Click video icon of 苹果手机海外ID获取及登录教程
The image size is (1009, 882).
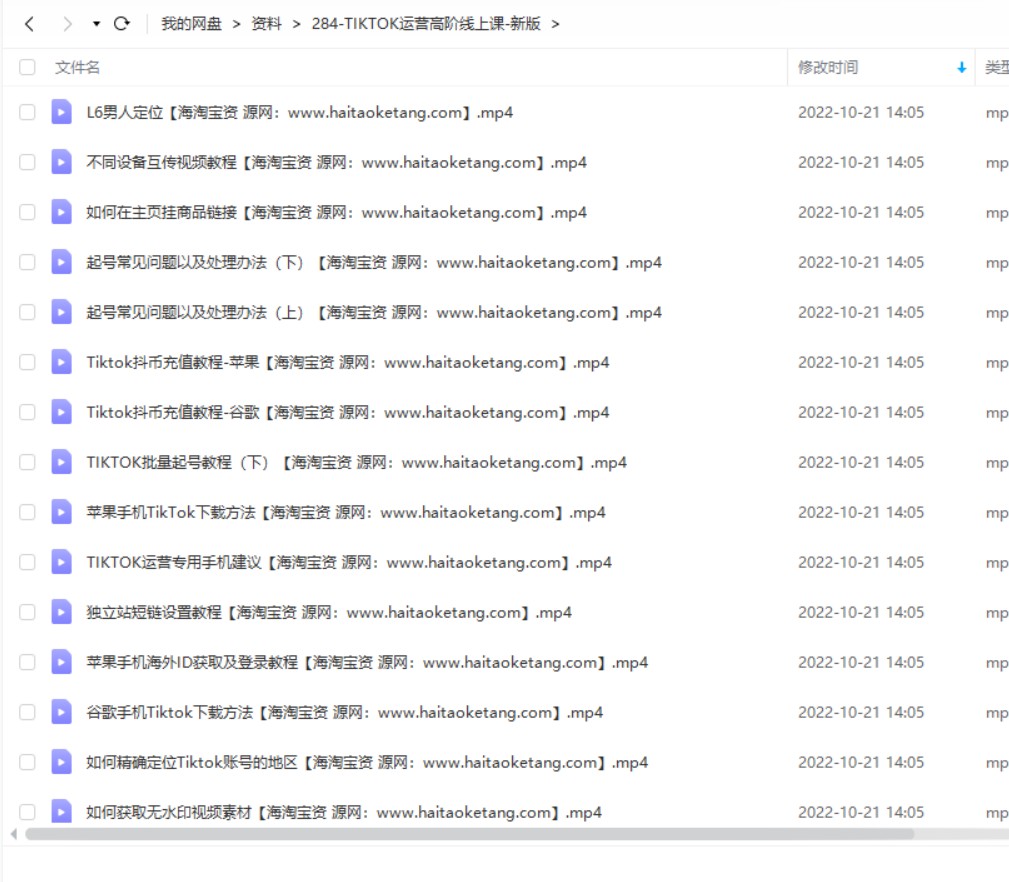pyautogui.click(x=61, y=662)
